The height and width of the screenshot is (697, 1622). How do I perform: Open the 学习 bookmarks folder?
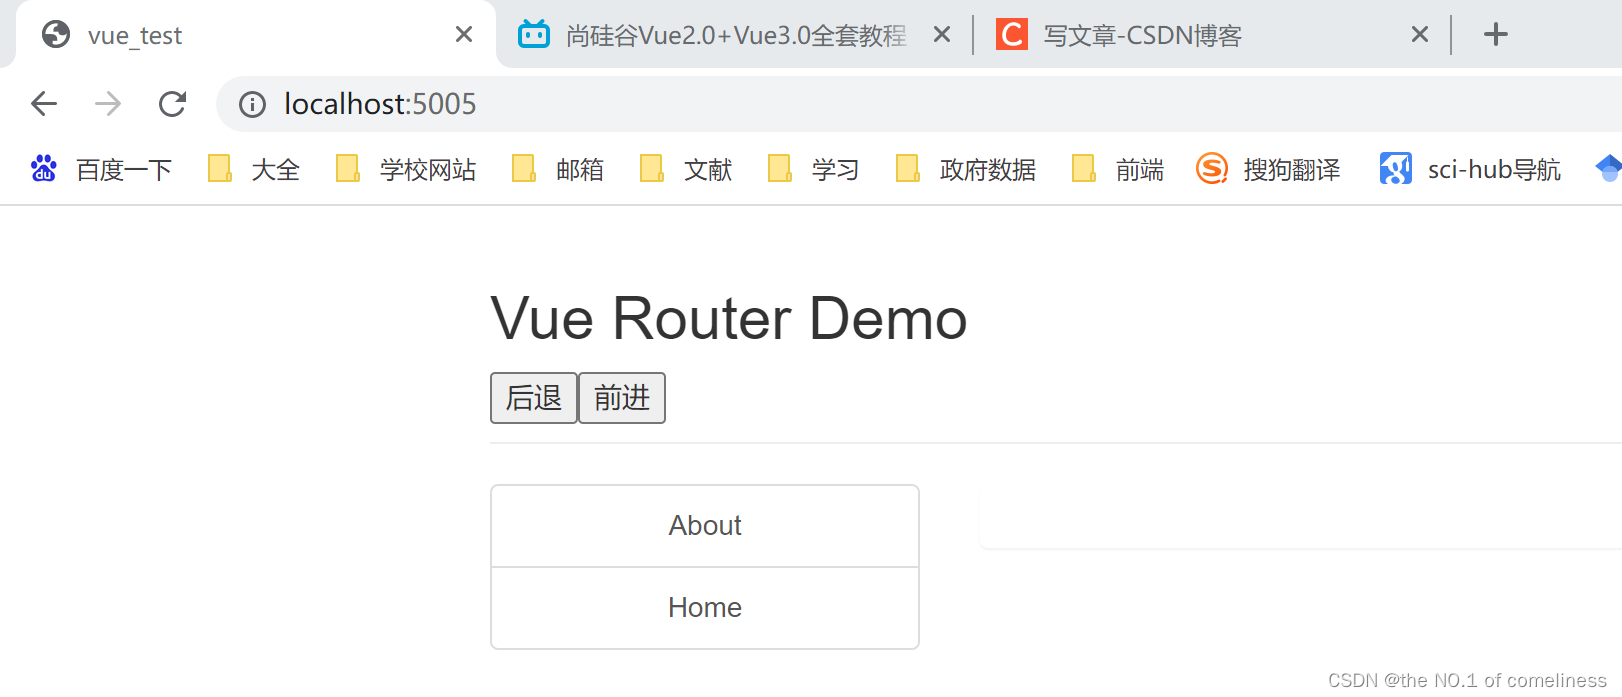click(x=814, y=169)
